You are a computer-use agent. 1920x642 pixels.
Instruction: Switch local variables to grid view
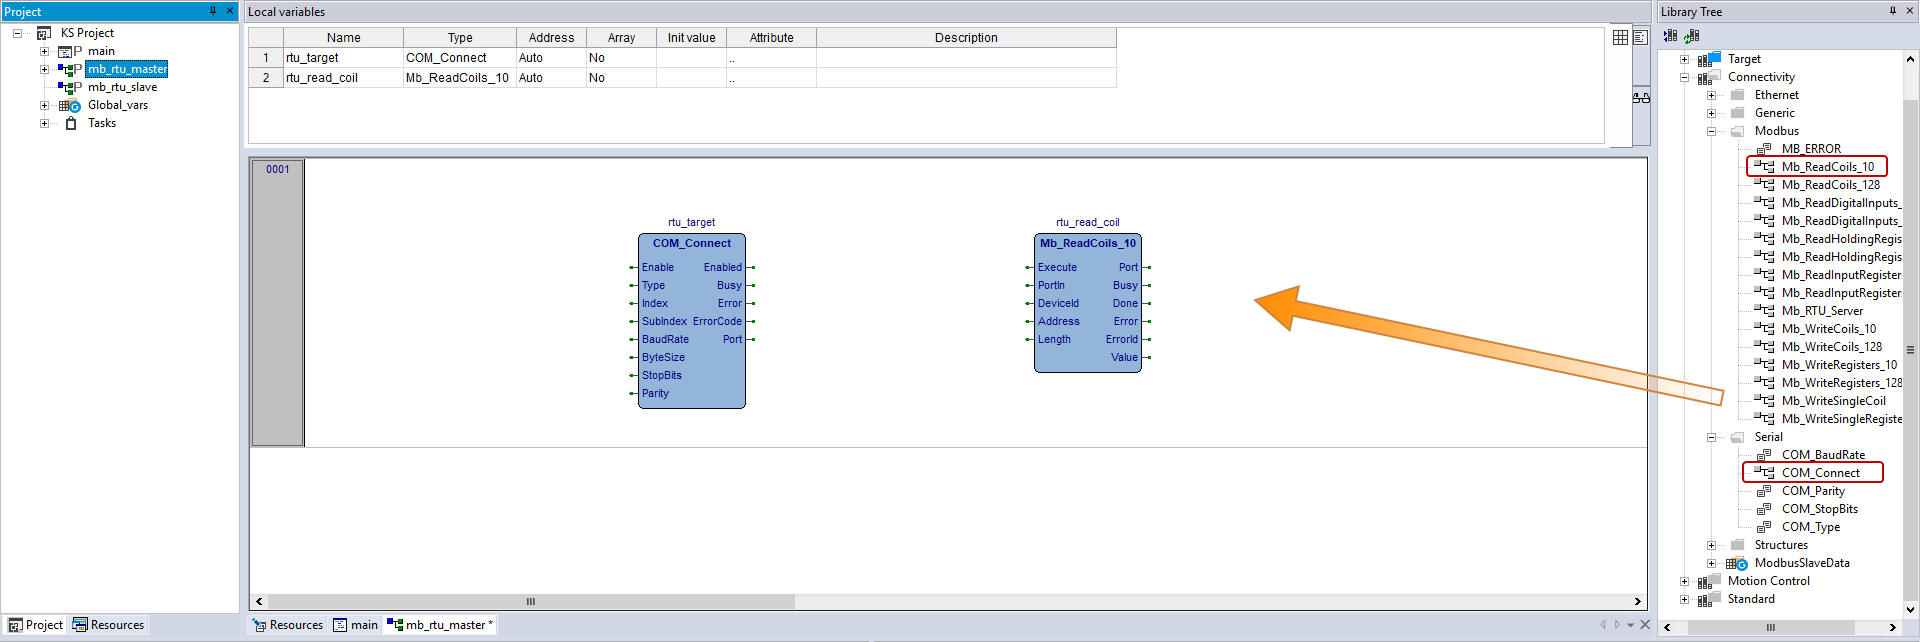click(x=1620, y=37)
